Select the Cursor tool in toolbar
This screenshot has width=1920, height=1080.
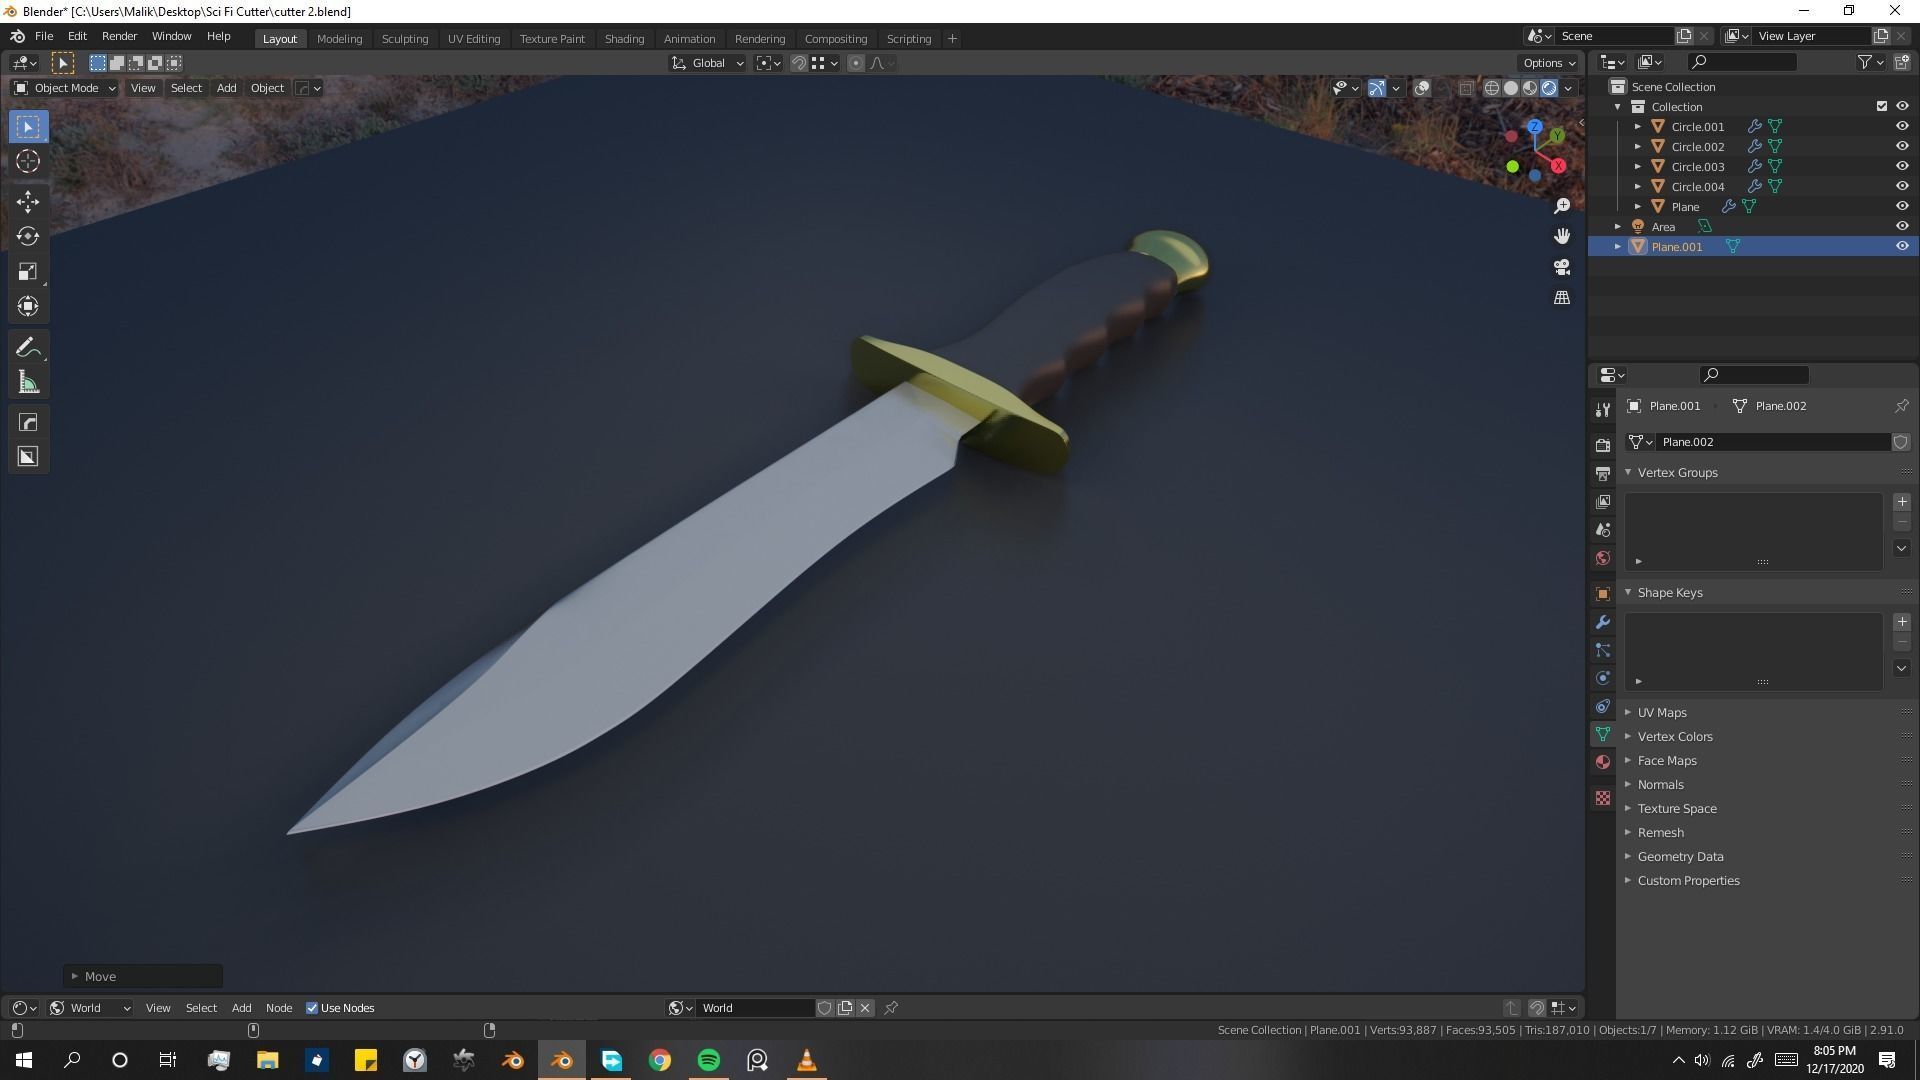click(28, 161)
